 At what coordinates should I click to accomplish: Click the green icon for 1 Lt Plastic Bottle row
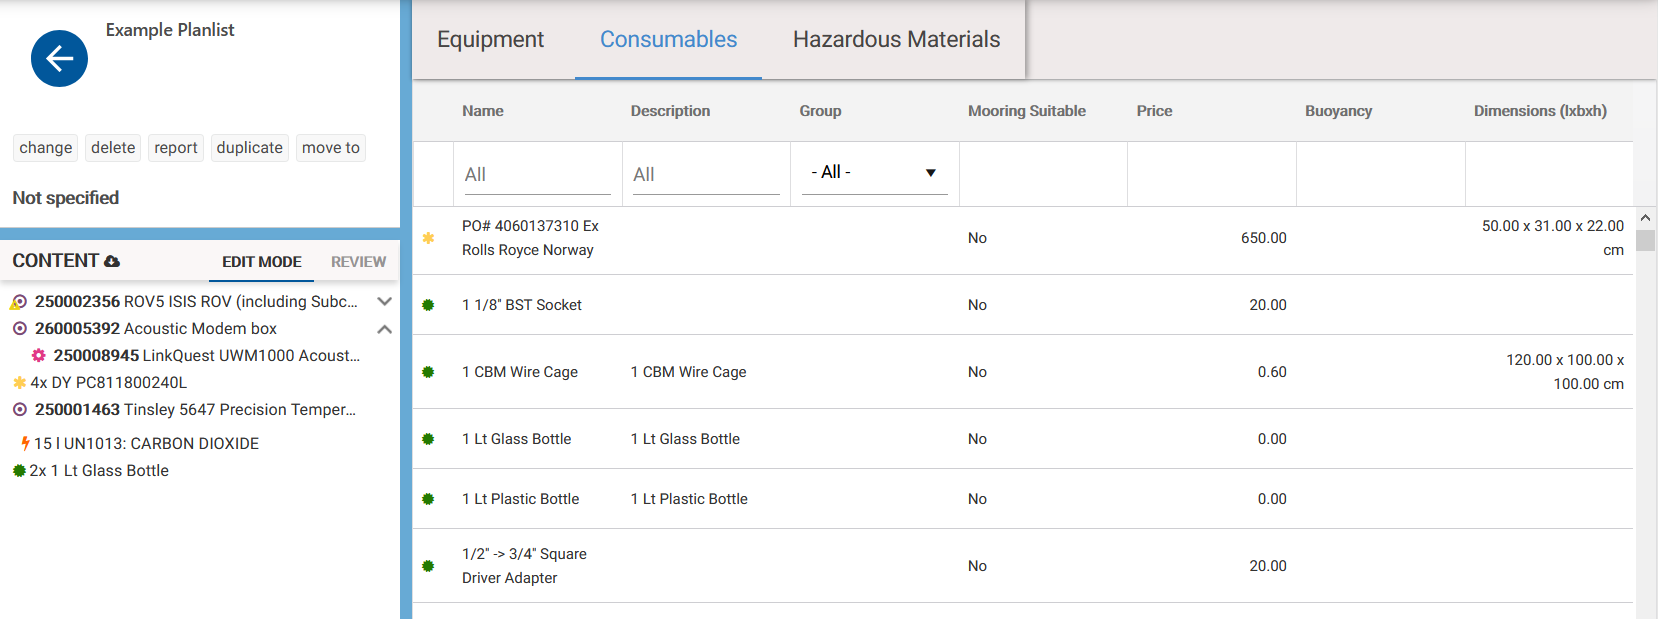coord(428,499)
